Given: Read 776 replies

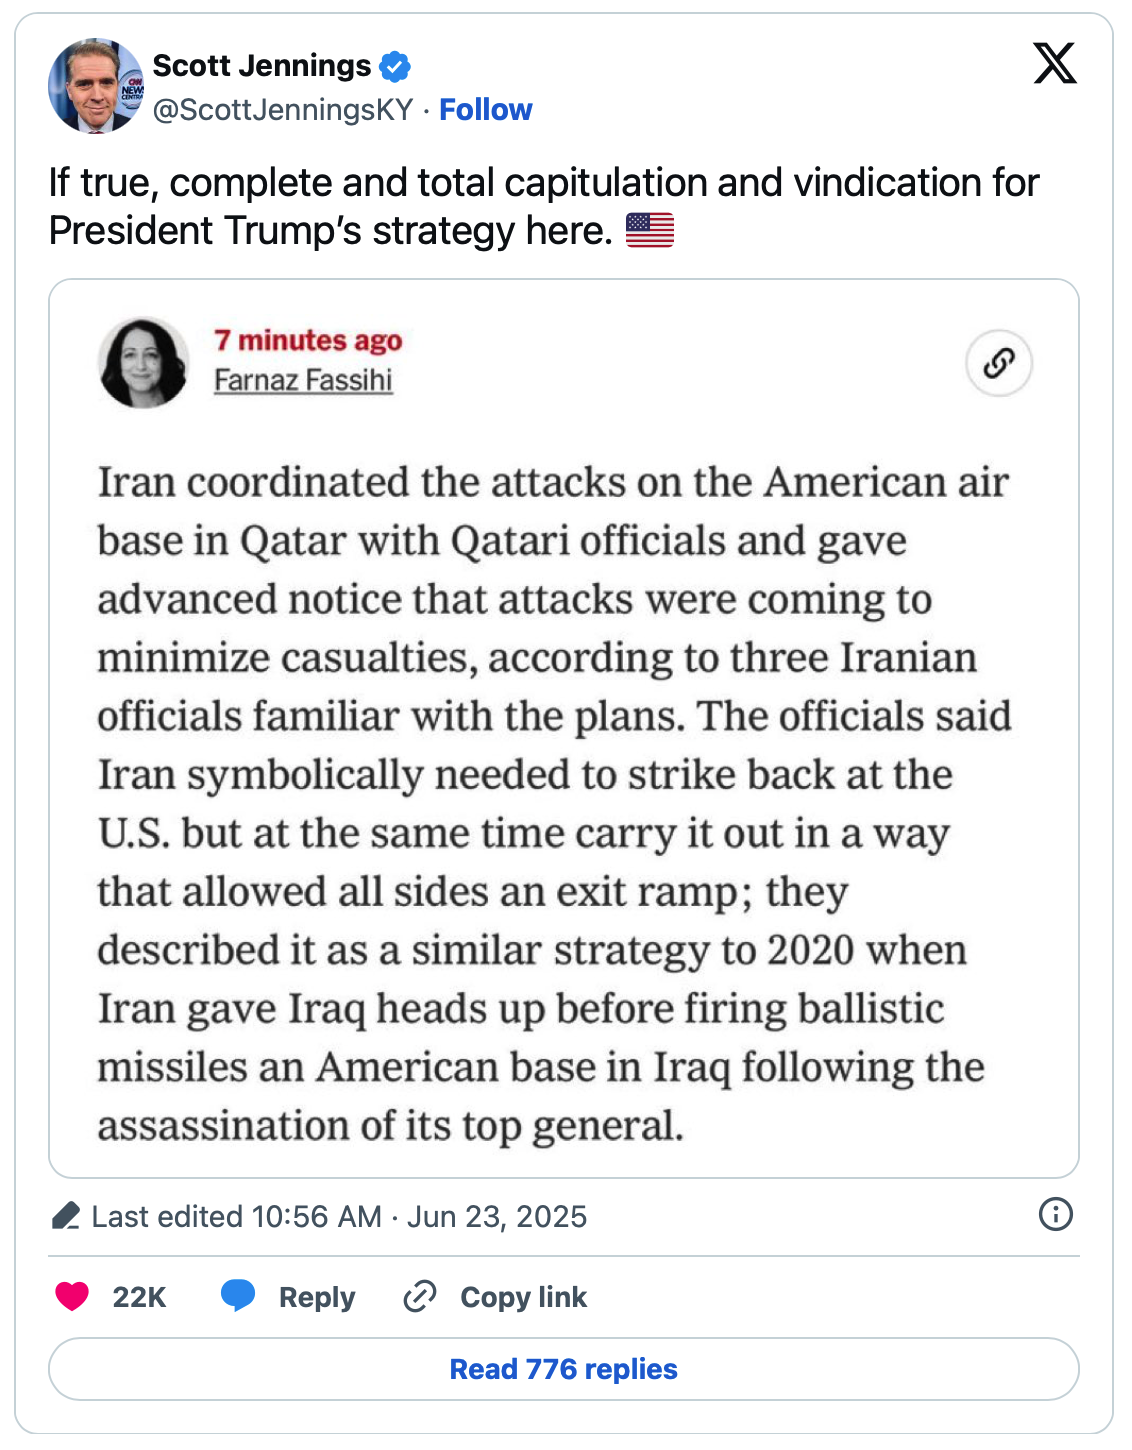Looking at the screenshot, I should point(564,1369).
